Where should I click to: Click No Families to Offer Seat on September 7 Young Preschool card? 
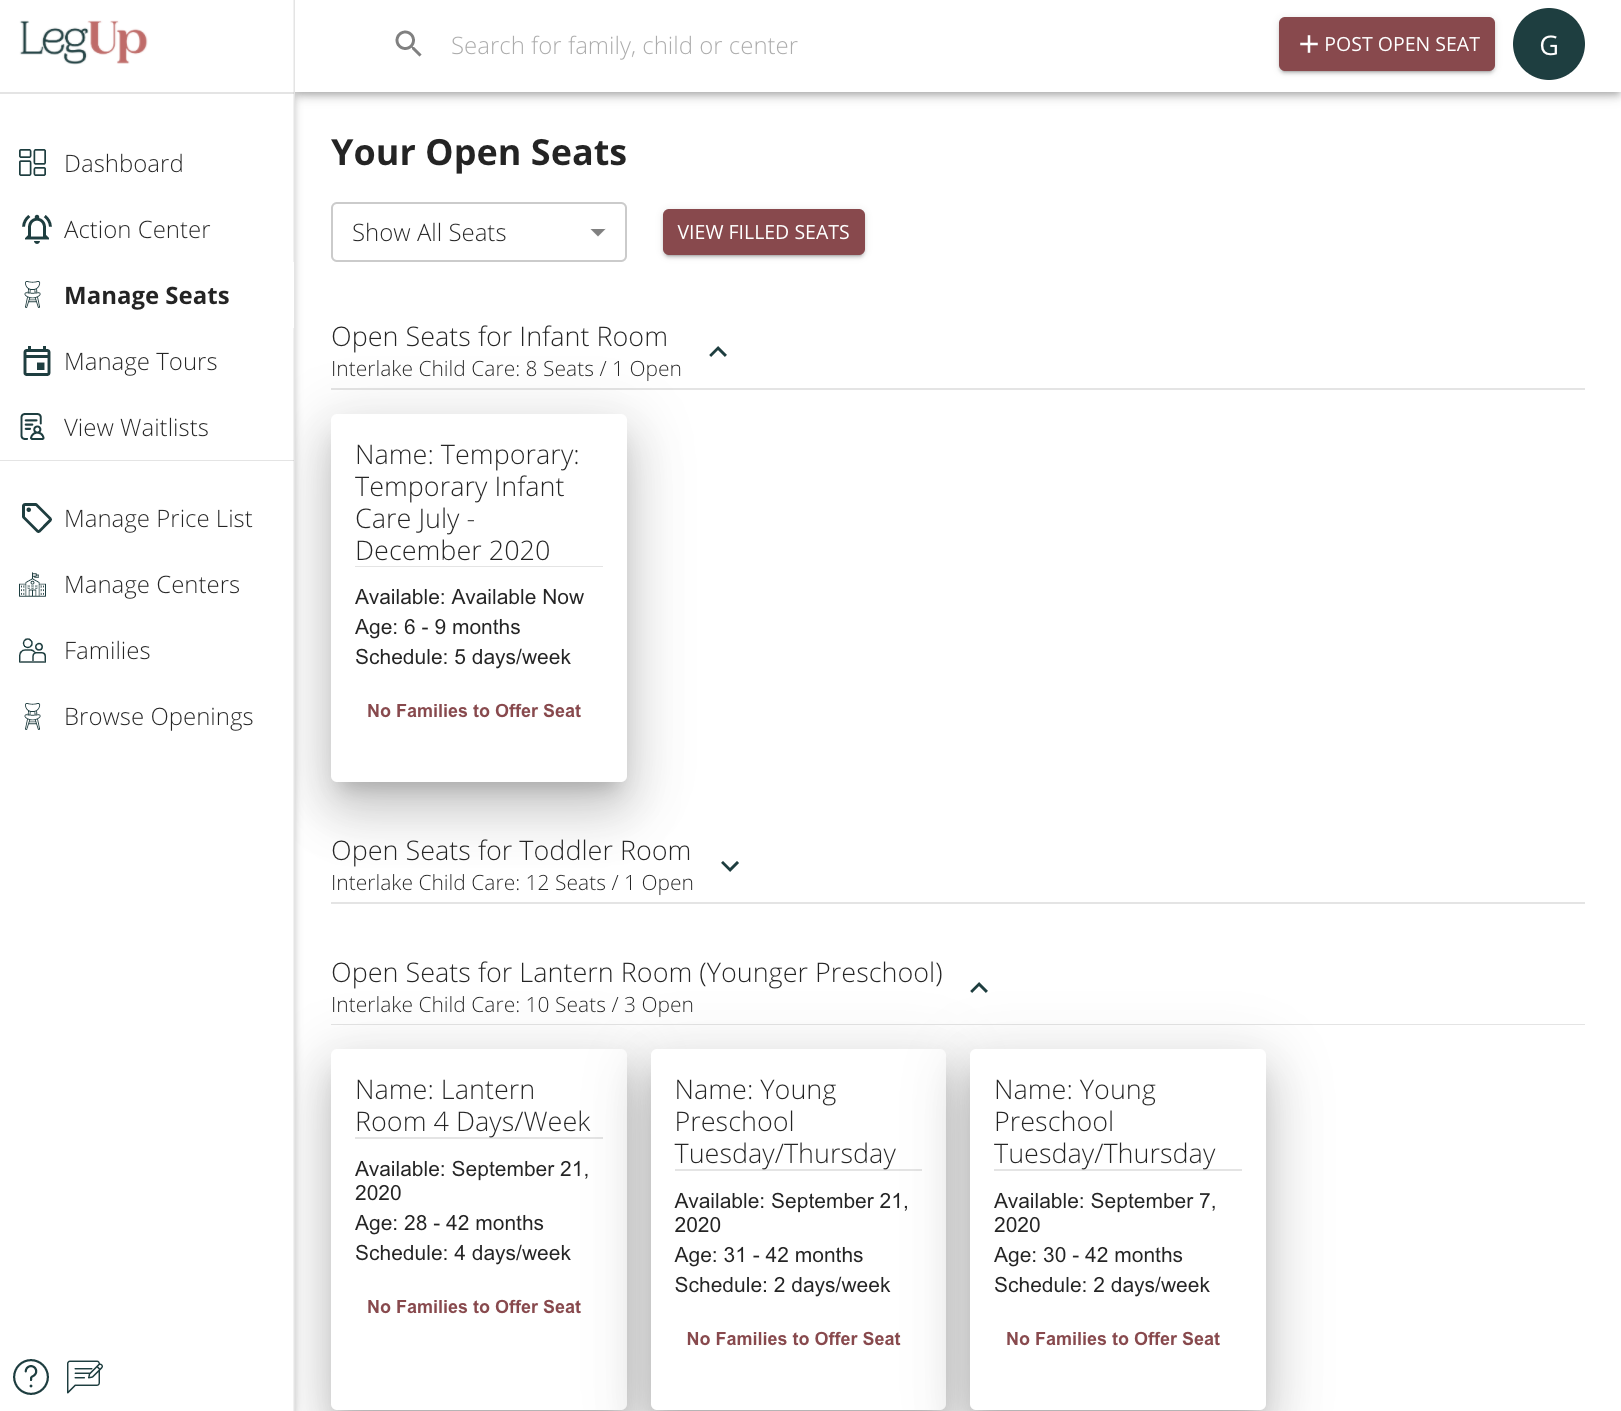tap(1113, 1339)
